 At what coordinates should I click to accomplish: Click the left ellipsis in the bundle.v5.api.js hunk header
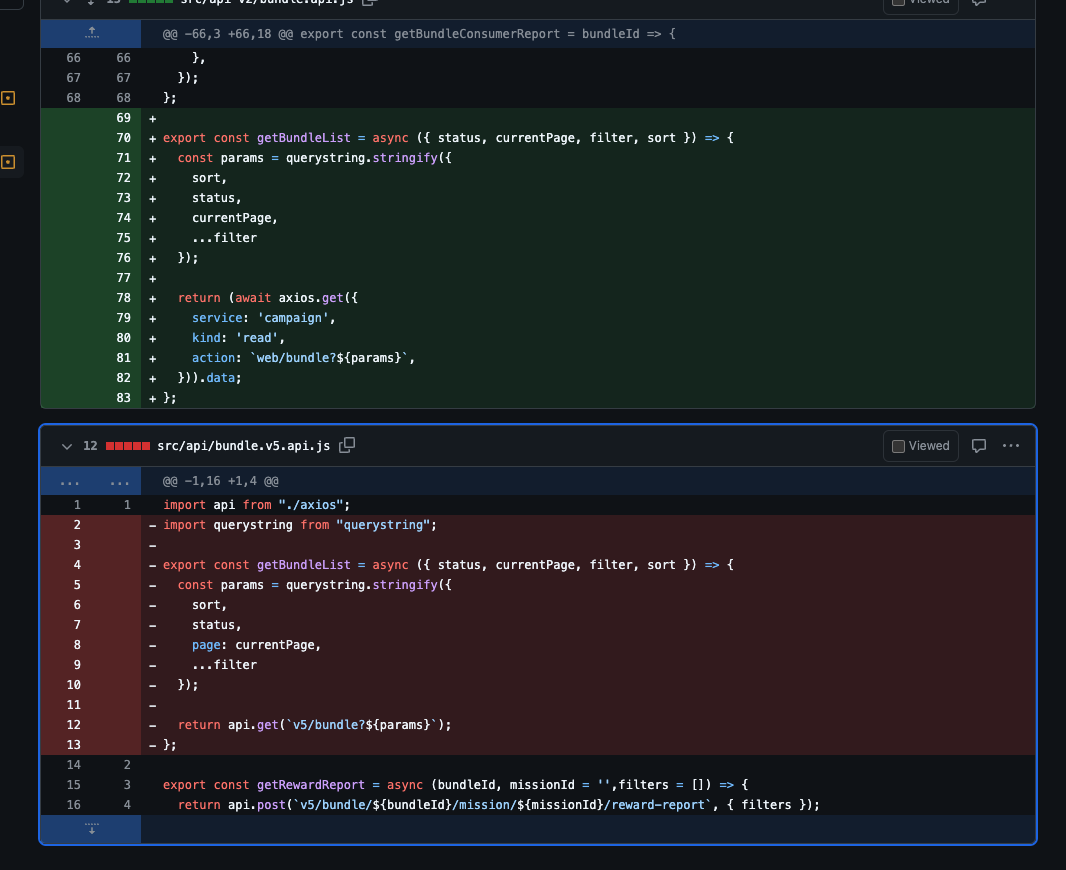point(70,482)
